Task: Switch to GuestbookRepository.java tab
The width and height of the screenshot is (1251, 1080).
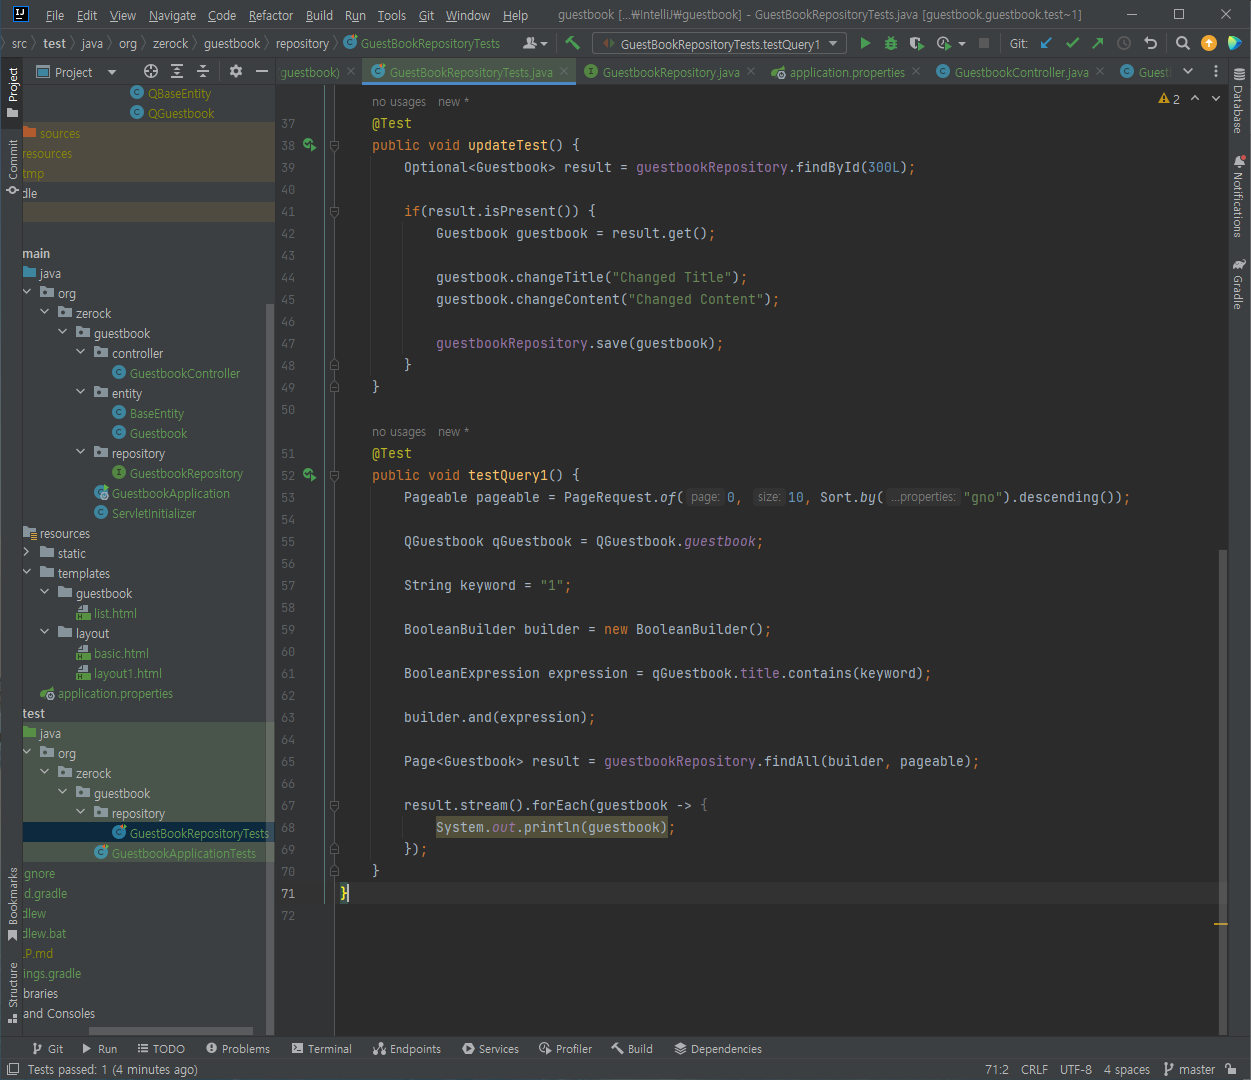Action: click(x=671, y=72)
